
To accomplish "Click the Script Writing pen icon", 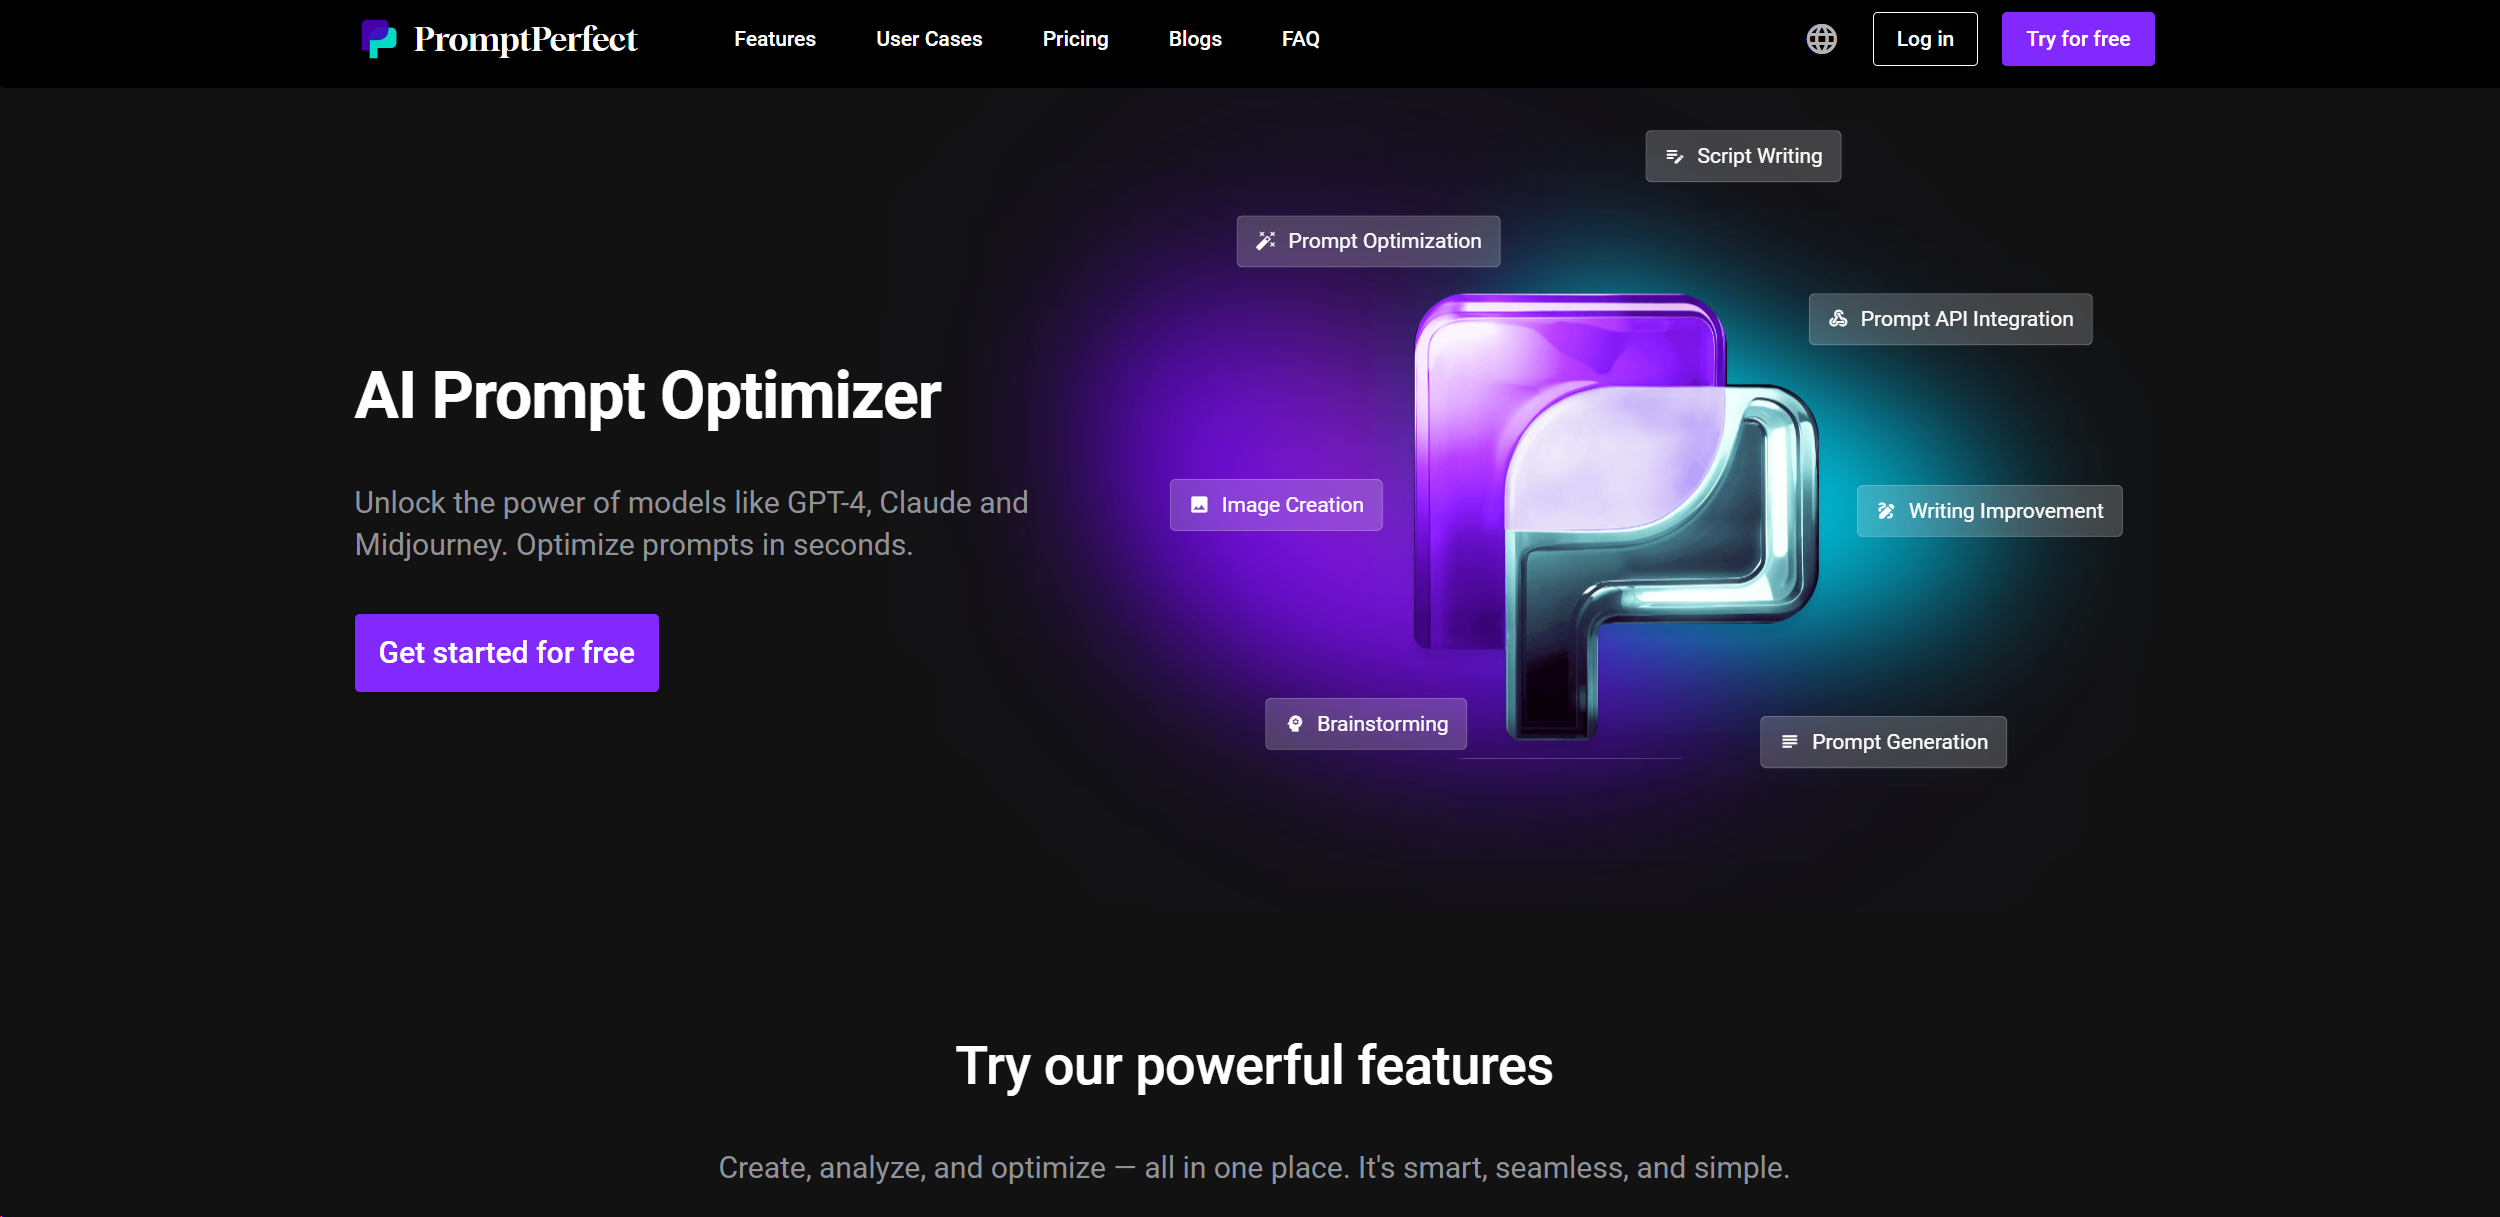I will point(1676,156).
